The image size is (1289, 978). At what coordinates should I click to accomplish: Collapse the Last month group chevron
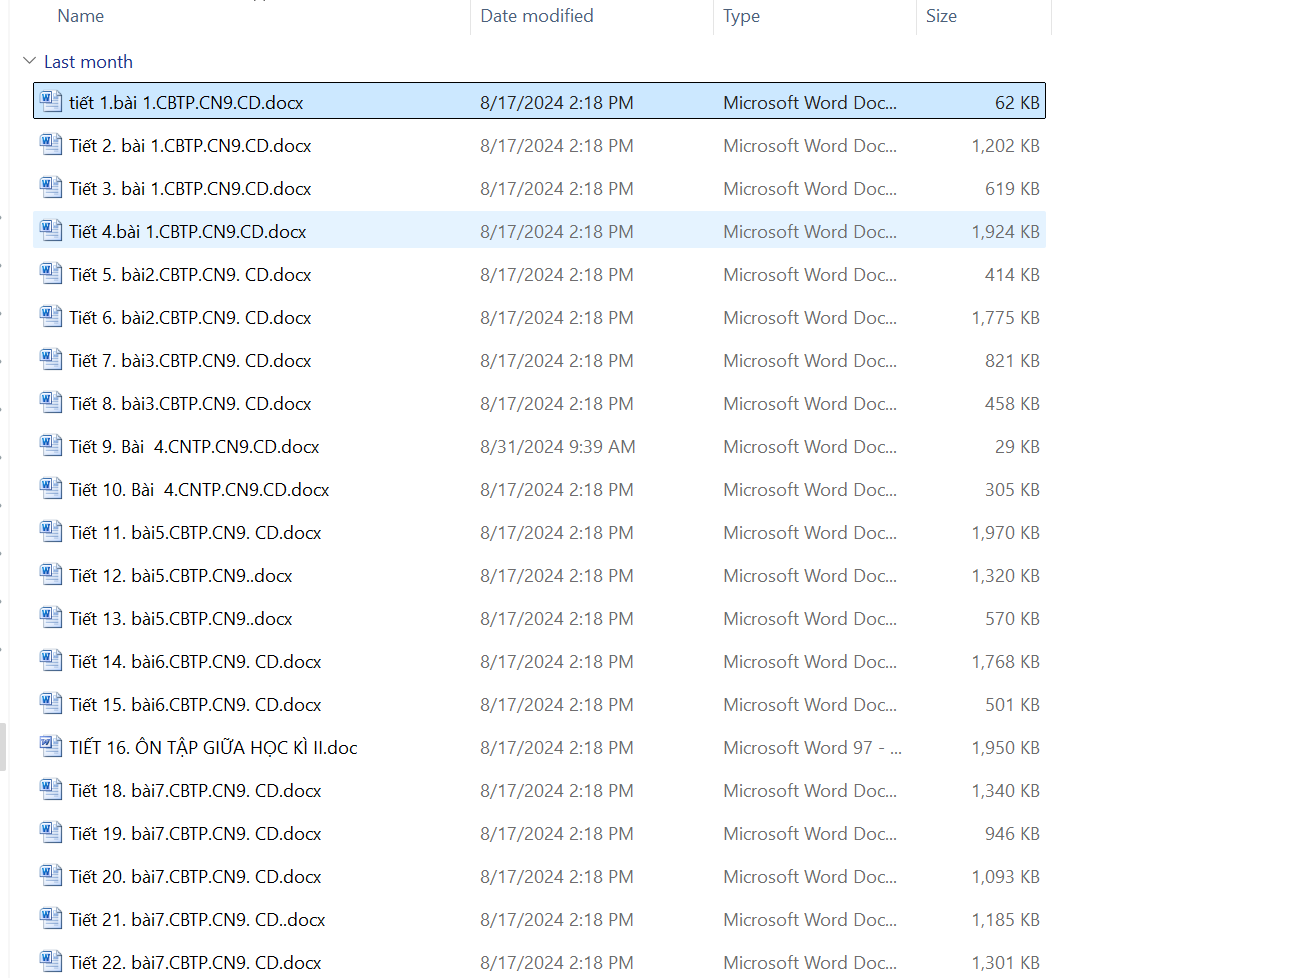click(x=29, y=61)
